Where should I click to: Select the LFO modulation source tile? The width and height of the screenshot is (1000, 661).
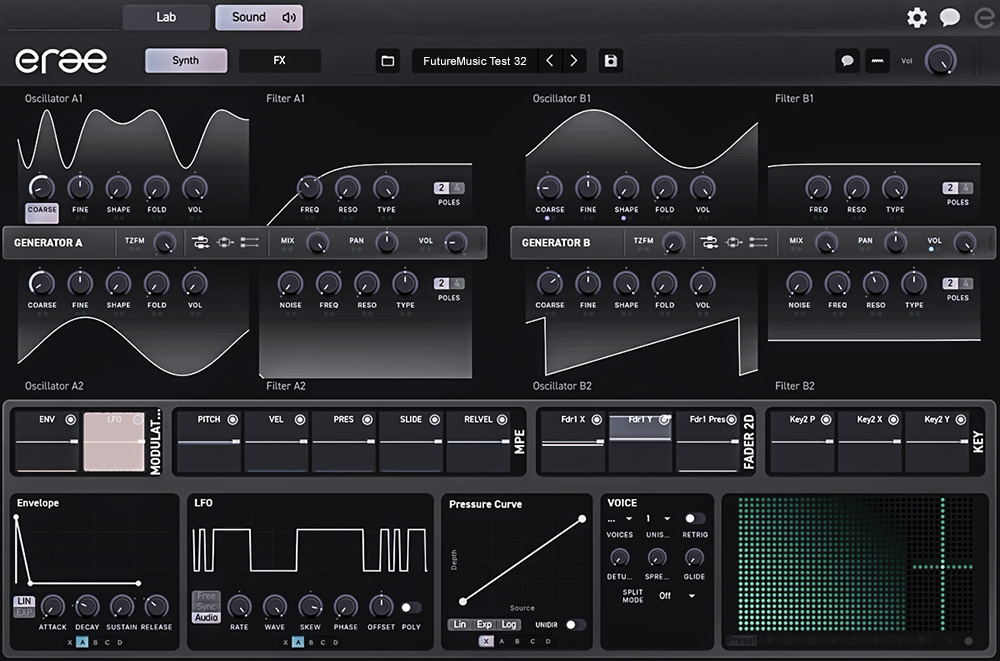click(x=114, y=442)
